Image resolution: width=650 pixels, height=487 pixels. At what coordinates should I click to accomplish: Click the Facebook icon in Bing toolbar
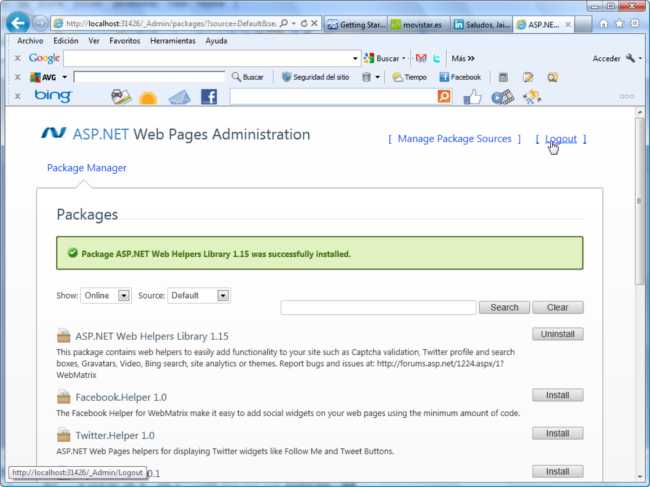[x=208, y=96]
